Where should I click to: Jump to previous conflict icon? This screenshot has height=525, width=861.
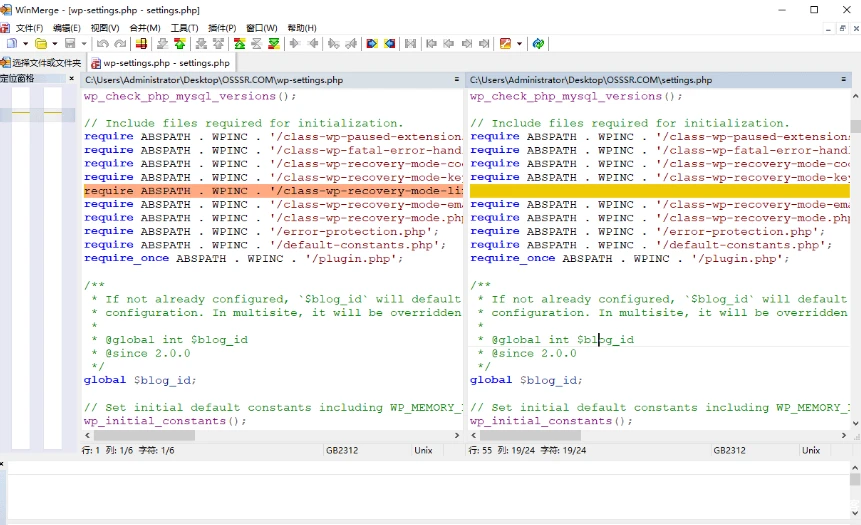[219, 43]
